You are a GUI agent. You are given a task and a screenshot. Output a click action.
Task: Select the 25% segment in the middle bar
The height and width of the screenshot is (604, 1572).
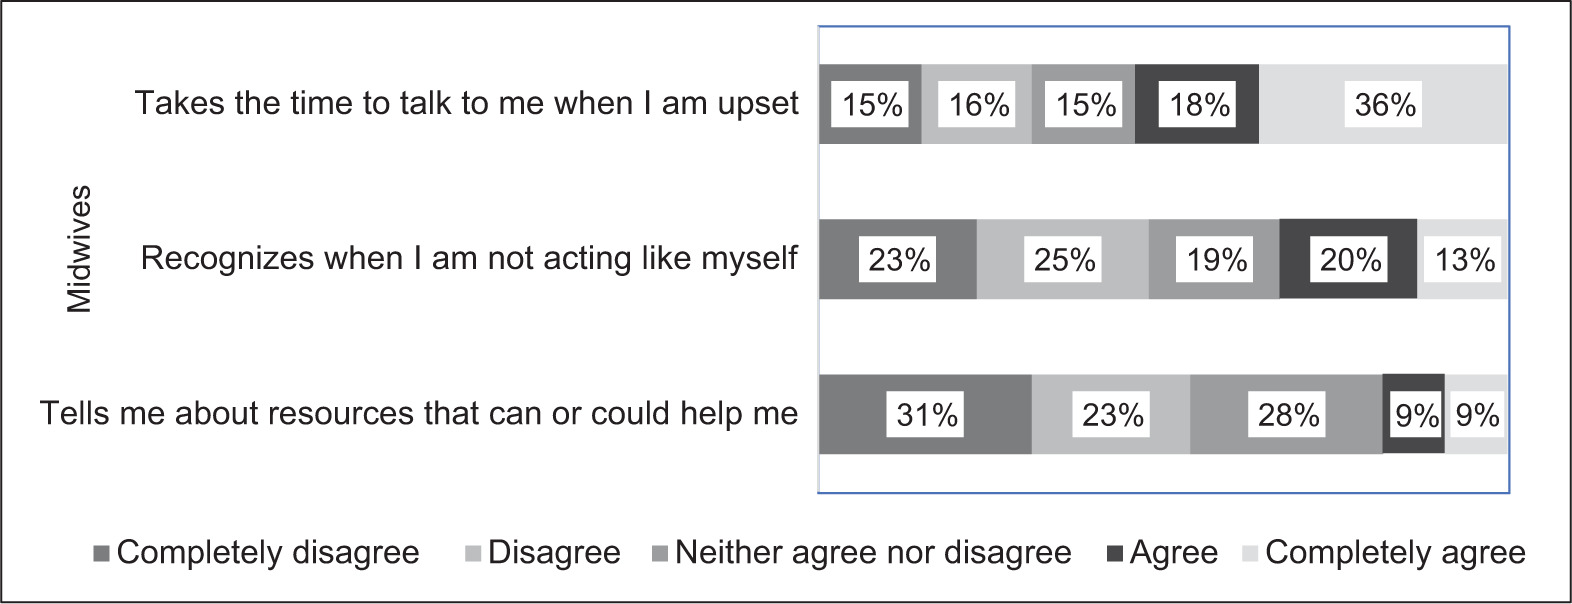(x=1063, y=259)
